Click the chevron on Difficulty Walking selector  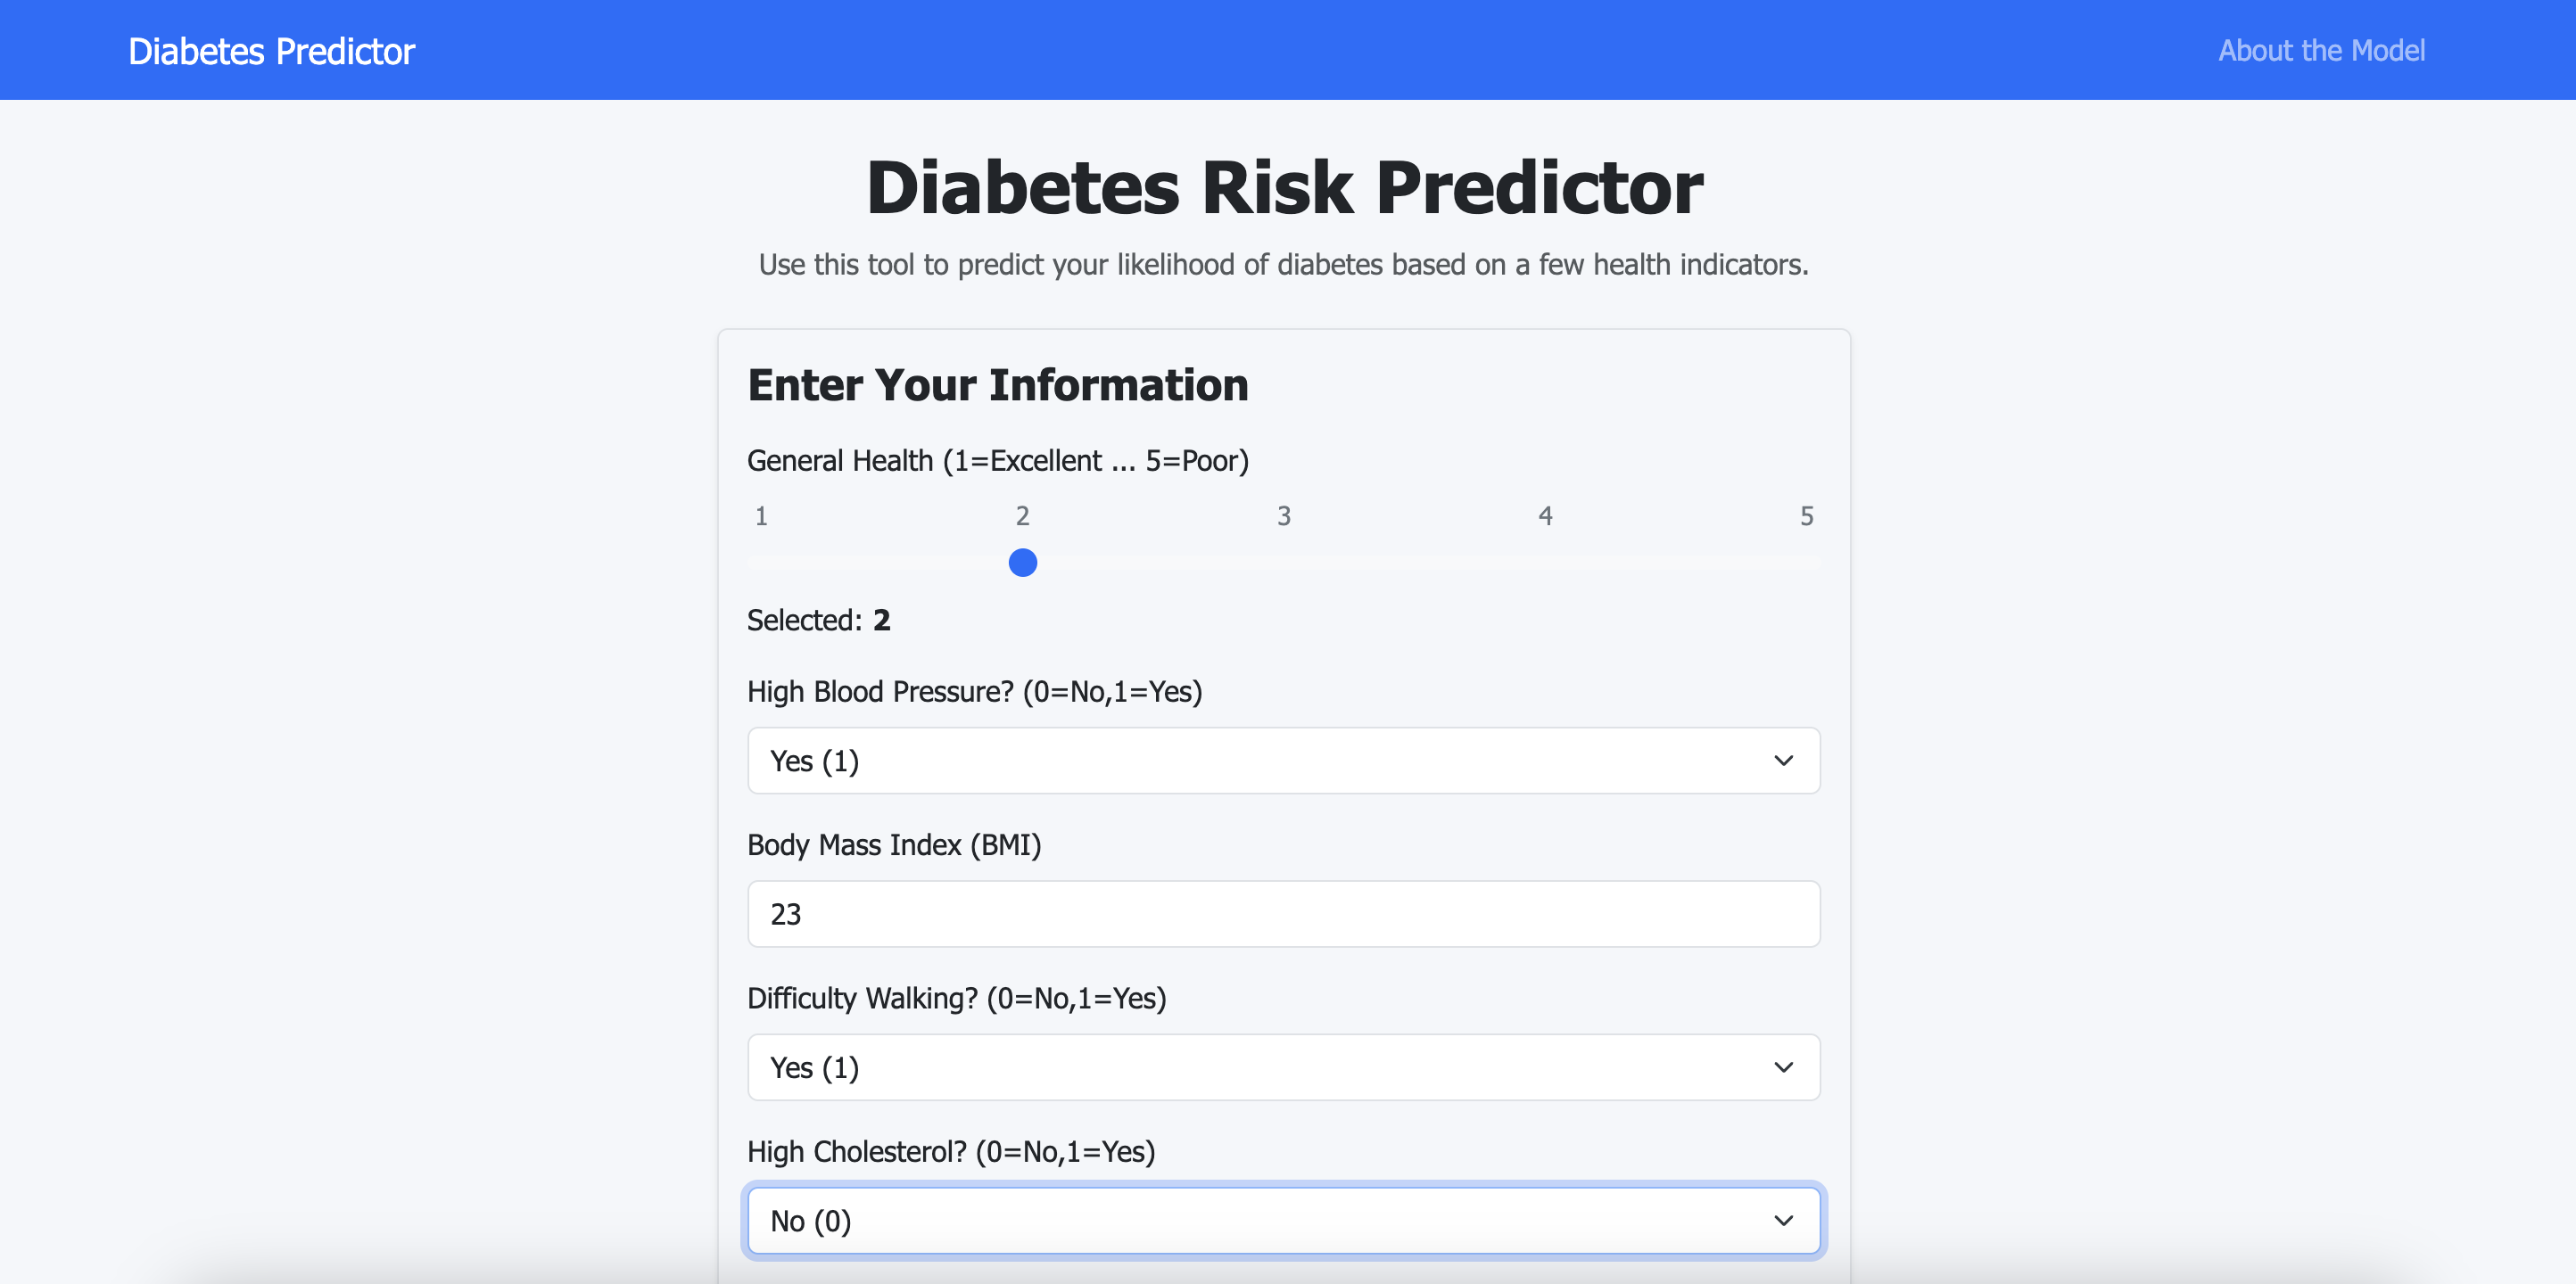coord(1784,1067)
